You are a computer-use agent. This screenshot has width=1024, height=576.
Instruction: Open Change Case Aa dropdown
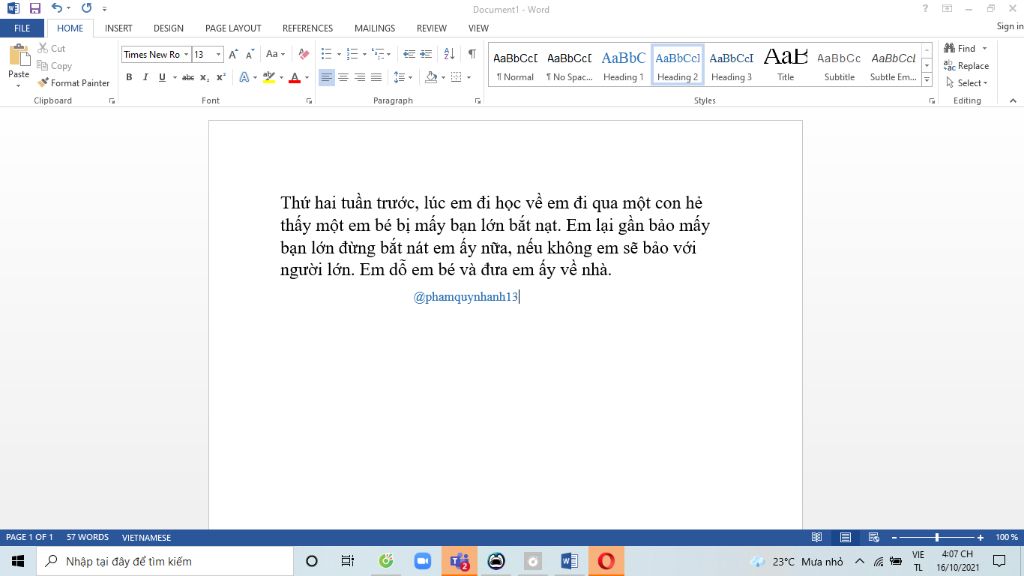coord(275,54)
